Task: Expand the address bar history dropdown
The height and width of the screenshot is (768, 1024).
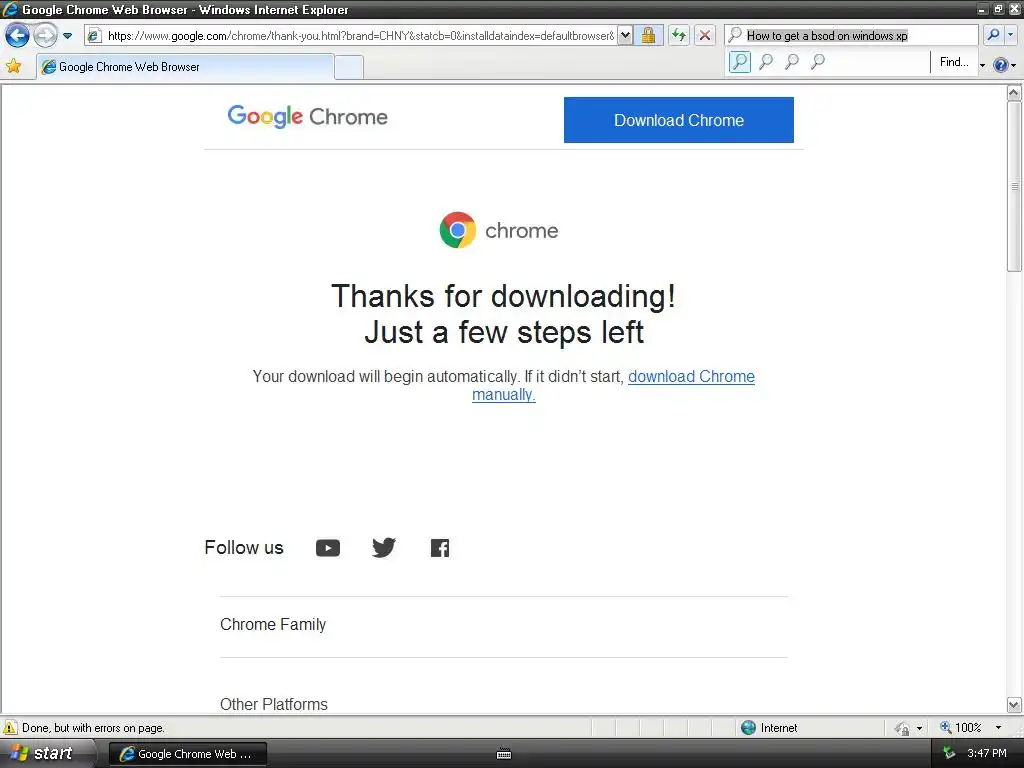Action: (625, 36)
